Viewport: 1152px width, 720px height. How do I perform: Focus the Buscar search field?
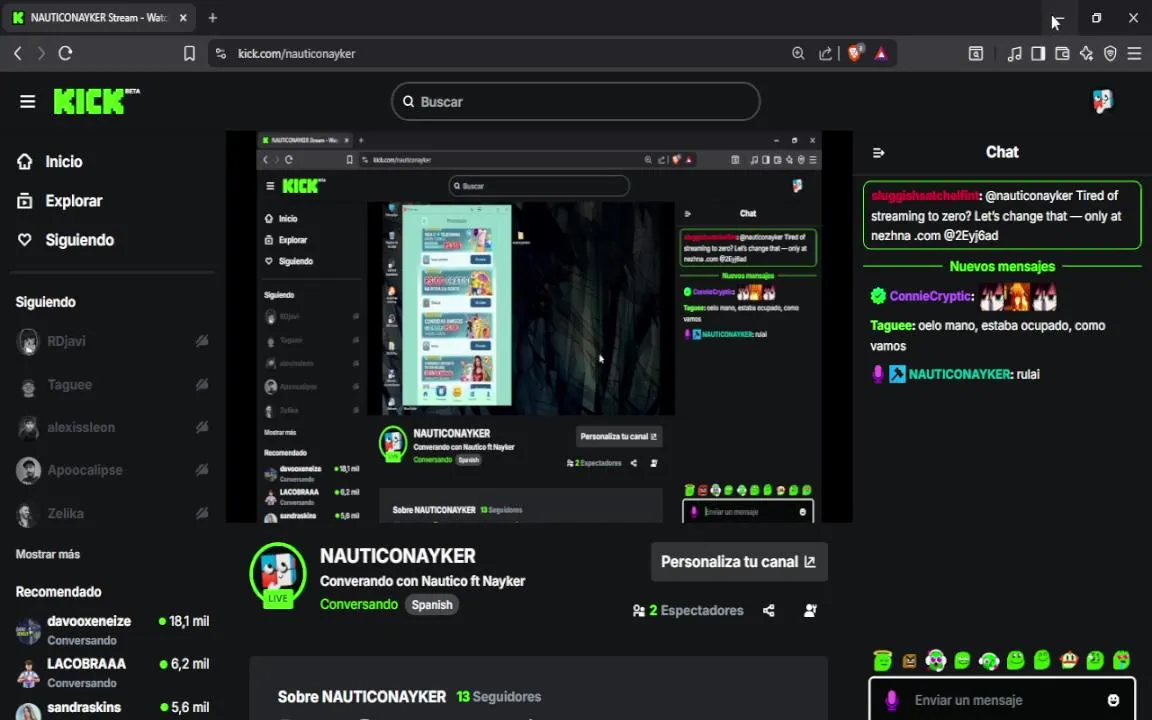[x=575, y=101]
